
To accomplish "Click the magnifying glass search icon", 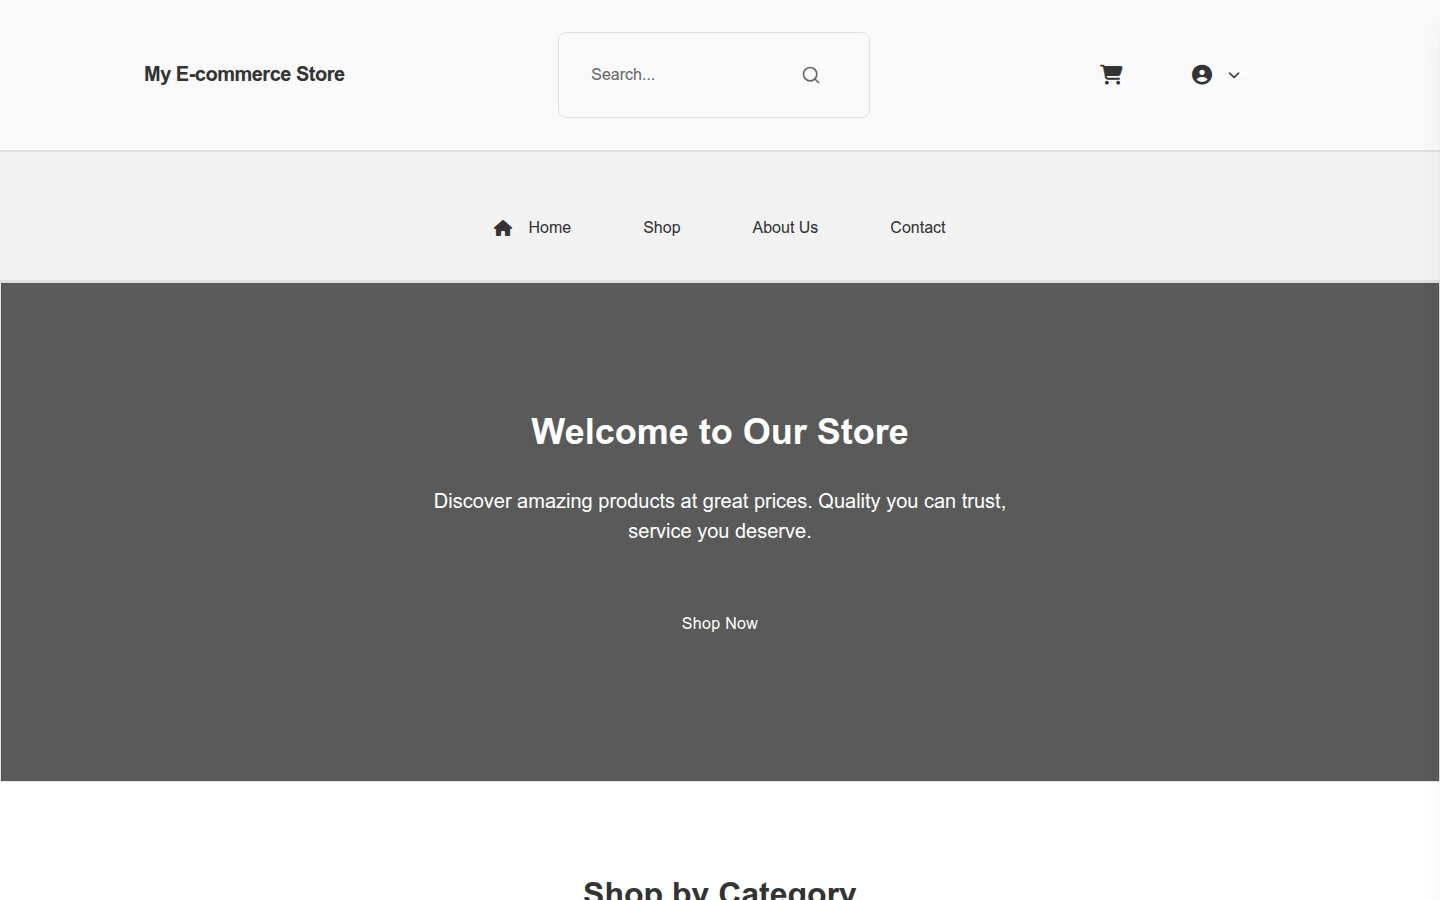I will [x=811, y=75].
